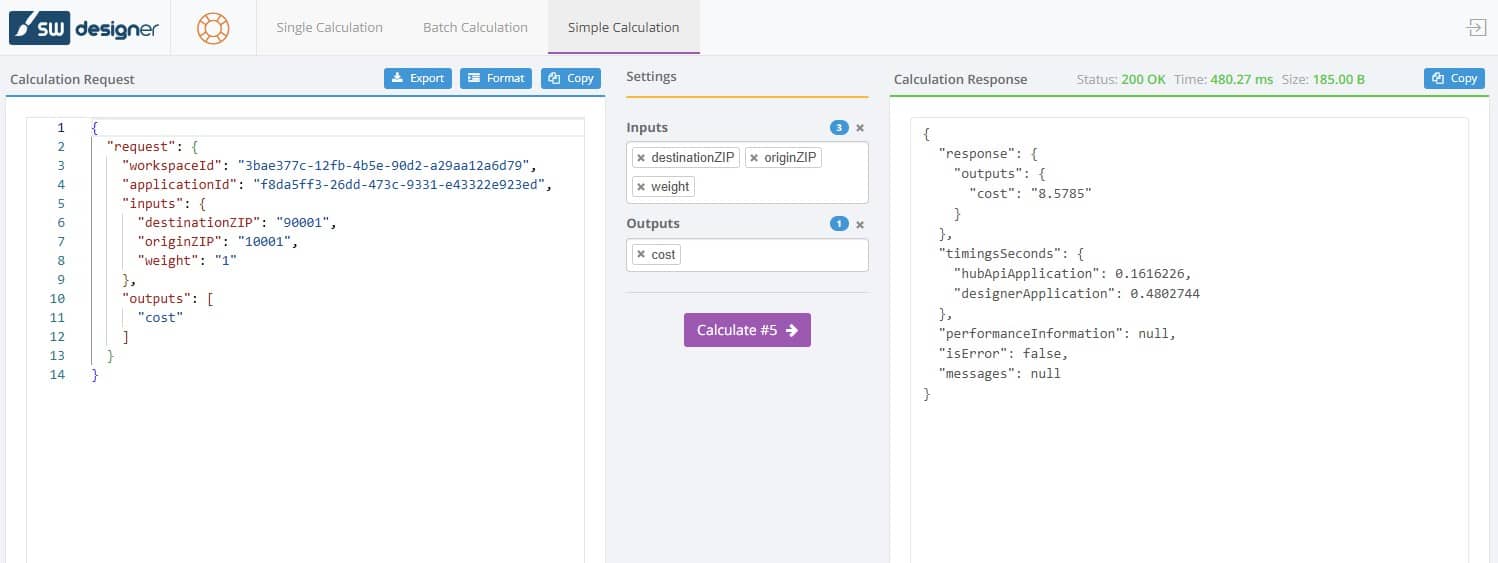Click the logout icon at top right
This screenshot has width=1498, height=563.
pyautogui.click(x=1476, y=28)
